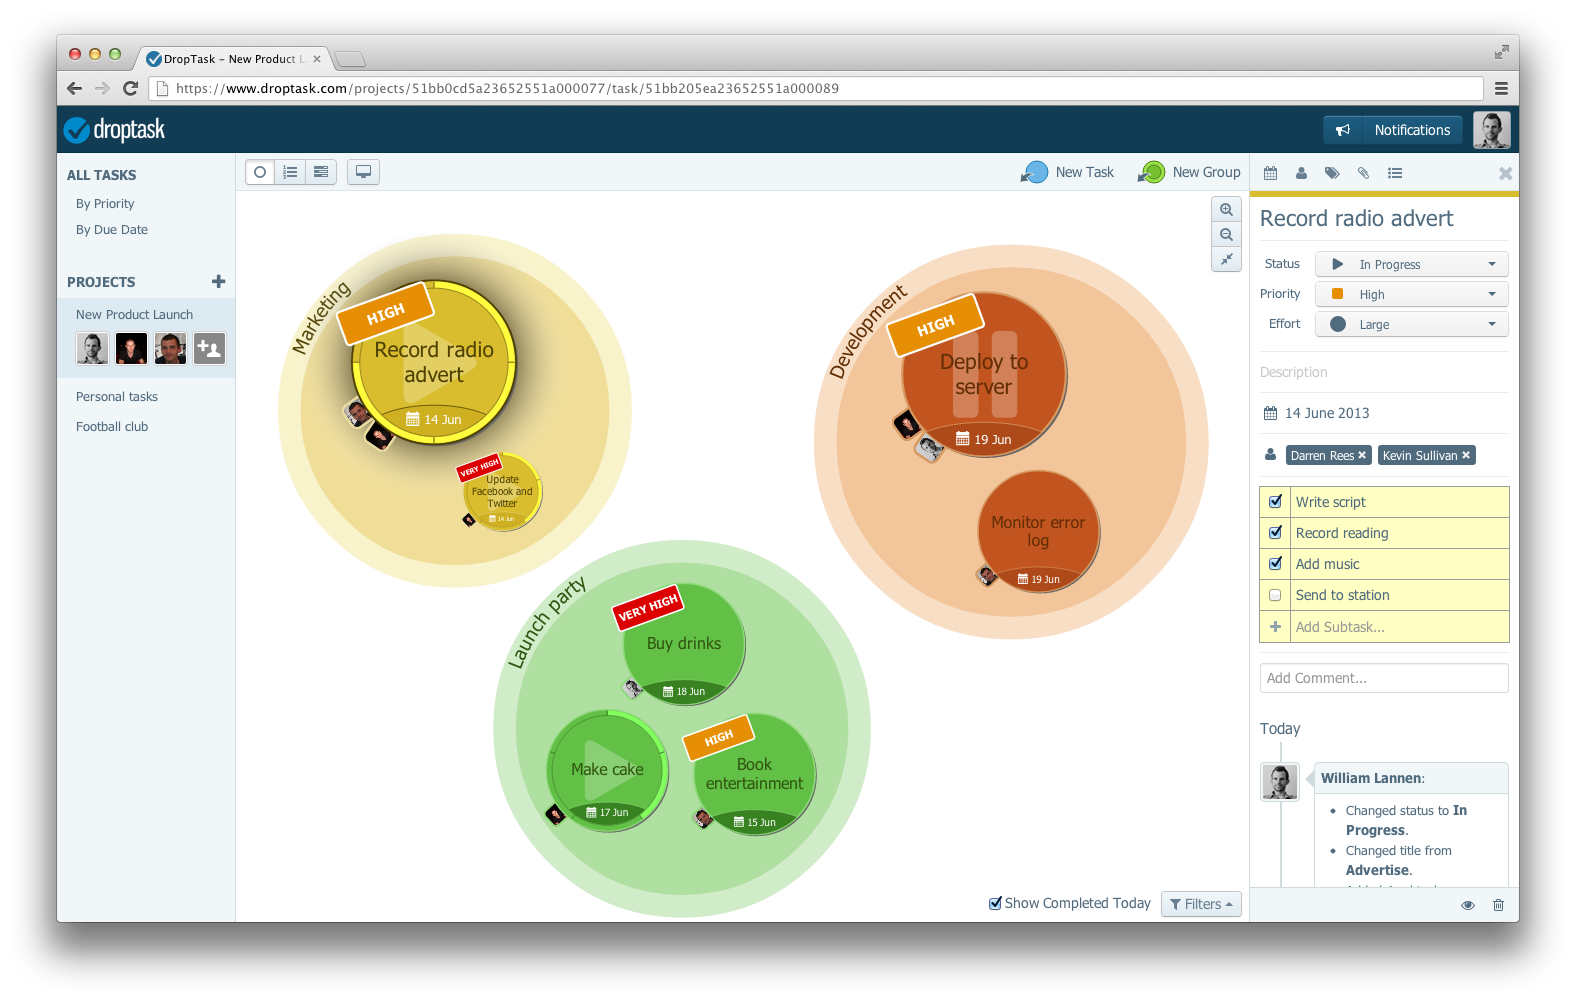Click the first project member avatar
Image resolution: width=1576 pixels, height=1001 pixels.
tap(92, 349)
